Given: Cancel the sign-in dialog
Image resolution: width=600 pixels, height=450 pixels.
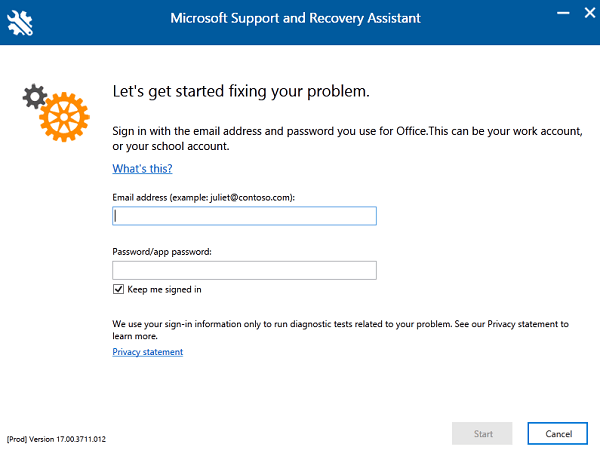Looking at the screenshot, I should click(558, 434).
